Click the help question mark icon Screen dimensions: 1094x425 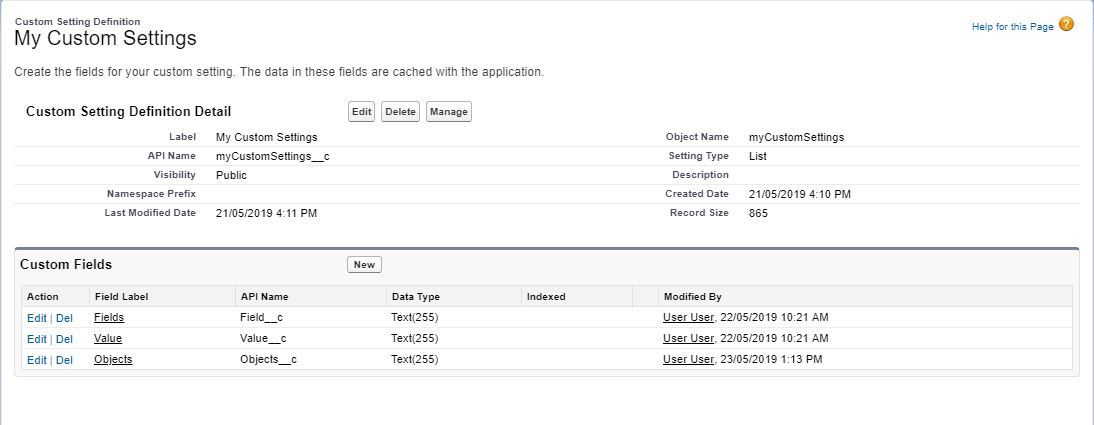point(1066,25)
